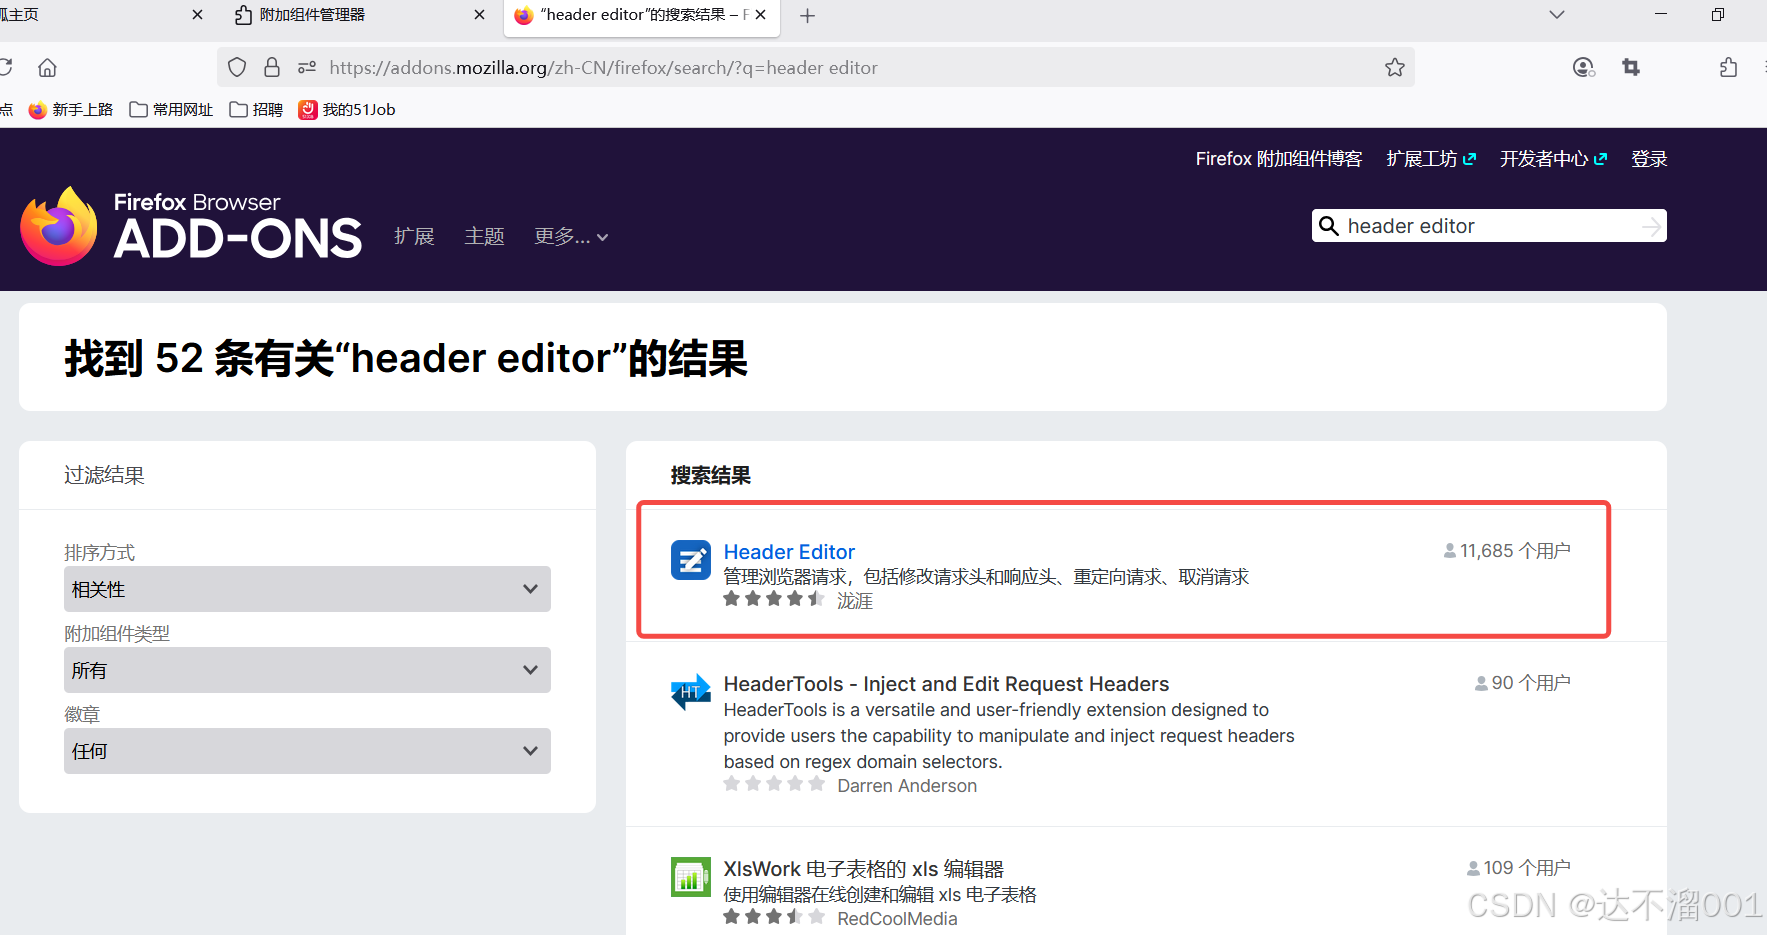The image size is (1767, 935).
Task: Click the XlsWork spreadsheet editor icon
Action: [x=691, y=876]
